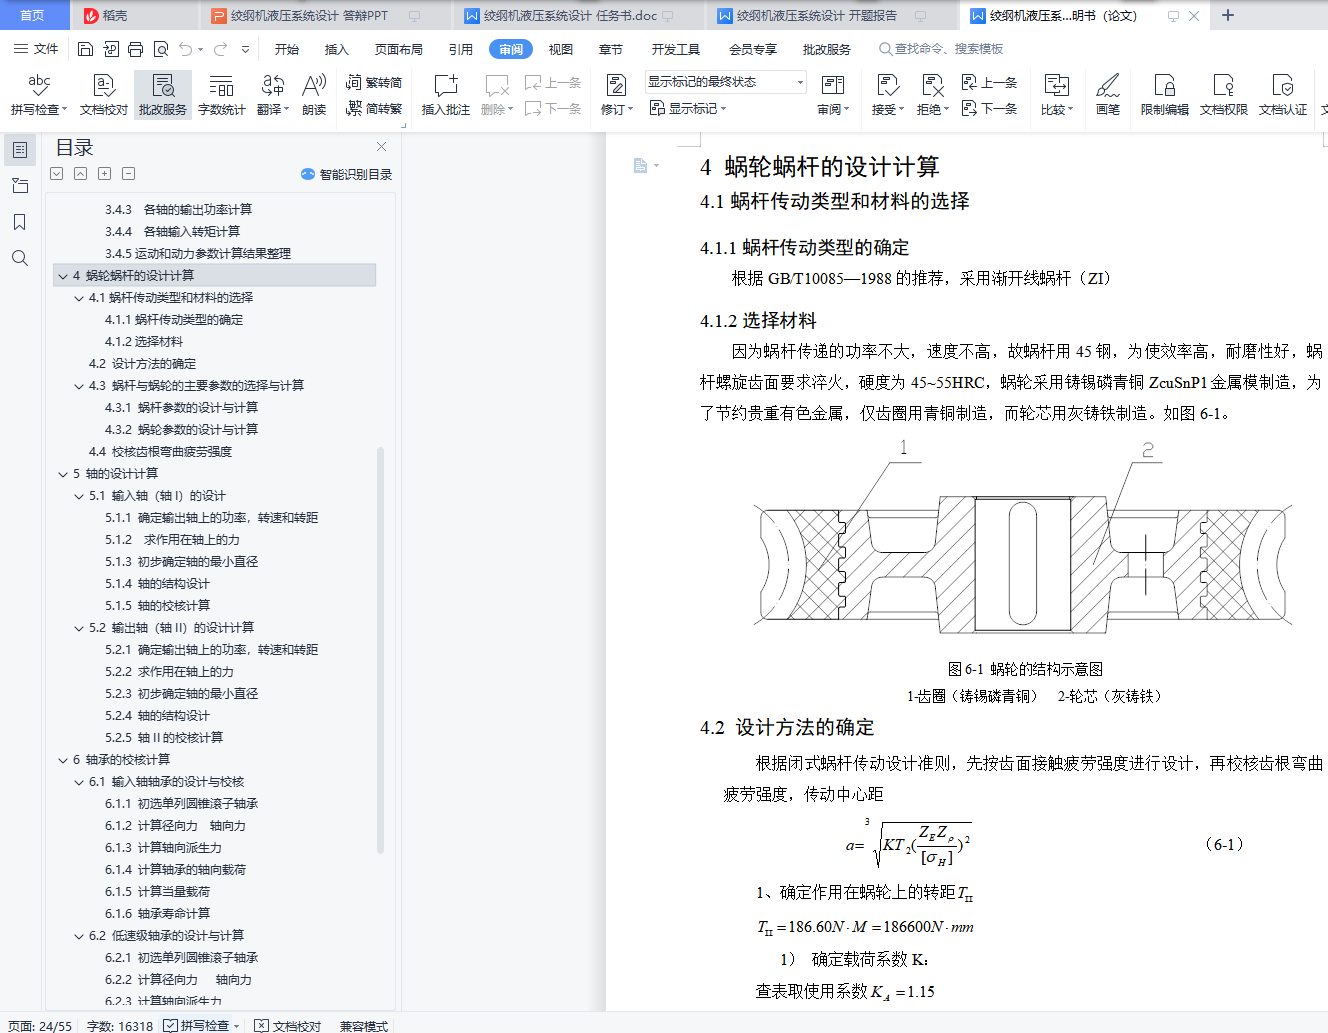Open the 文件 menu
Viewport: 1328px width, 1033px height.
coord(36,49)
